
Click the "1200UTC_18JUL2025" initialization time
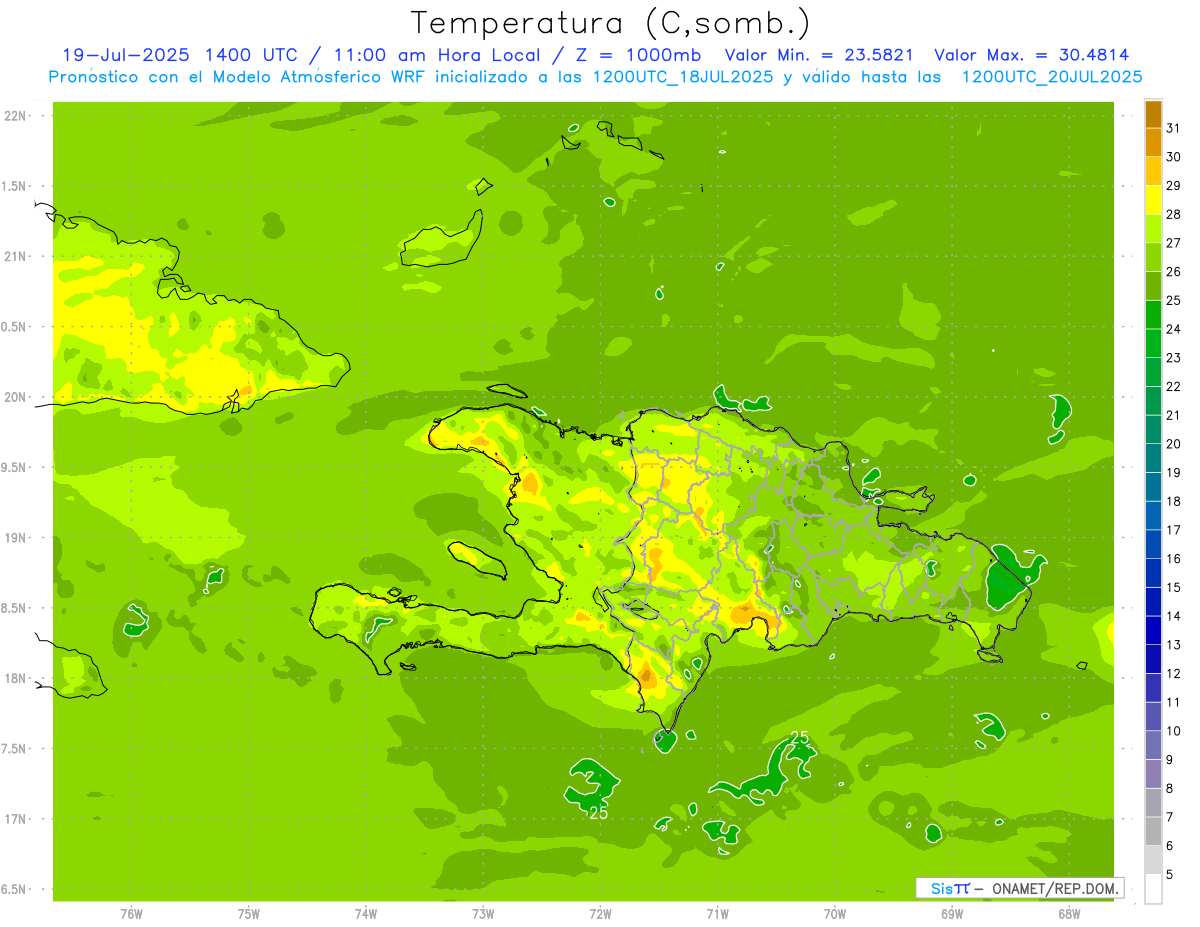point(684,77)
